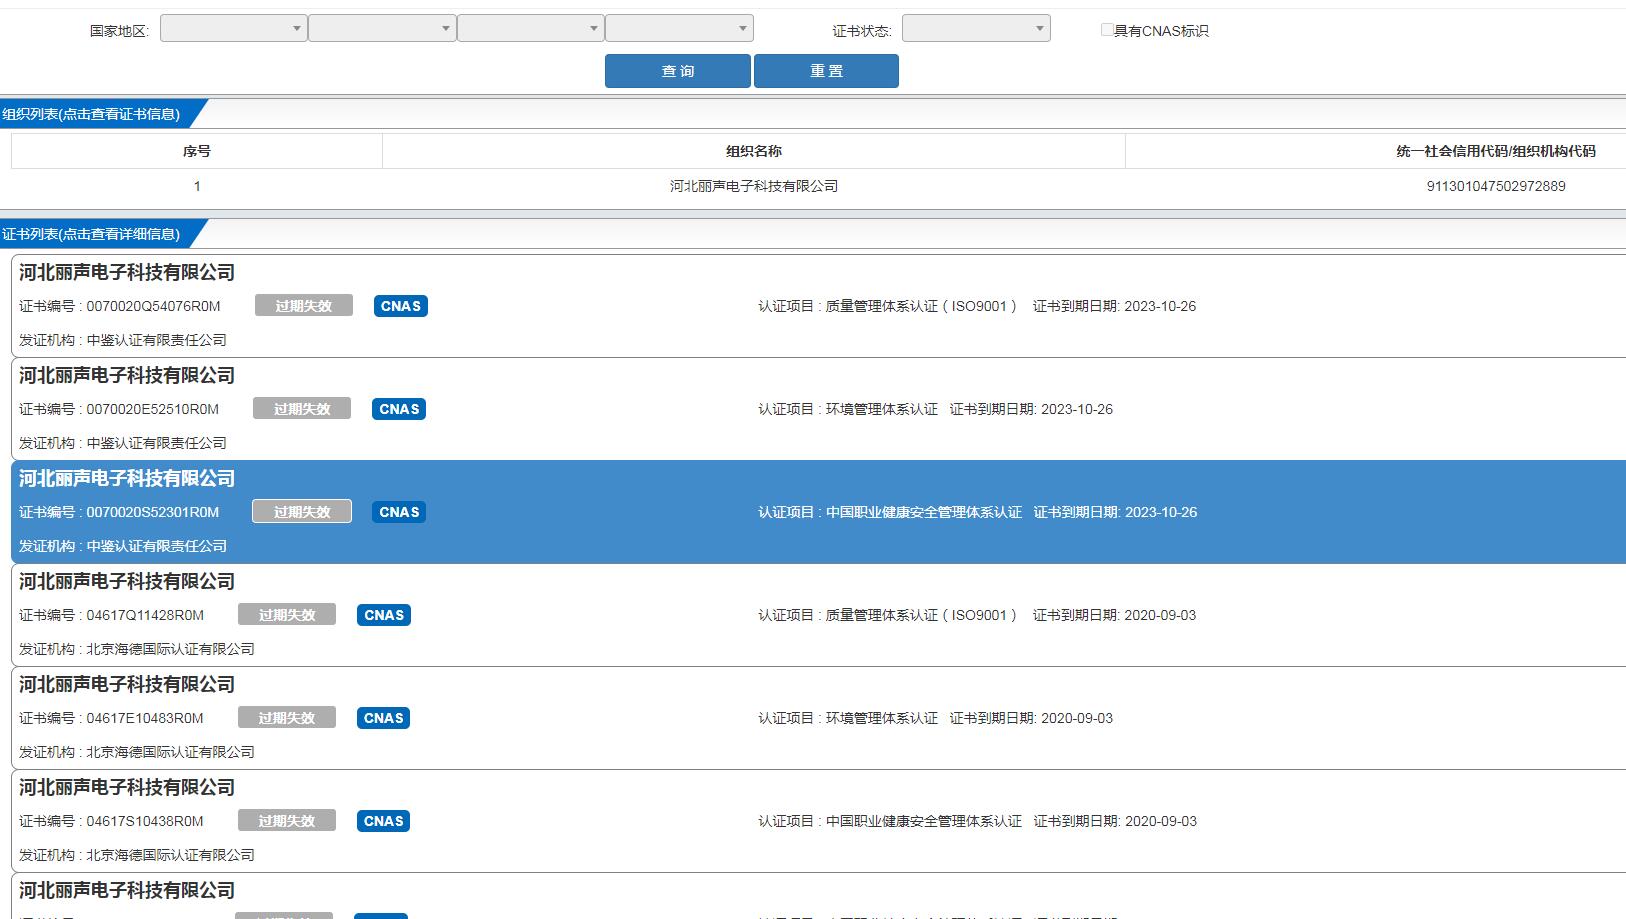Click the 序号 column header

point(197,151)
